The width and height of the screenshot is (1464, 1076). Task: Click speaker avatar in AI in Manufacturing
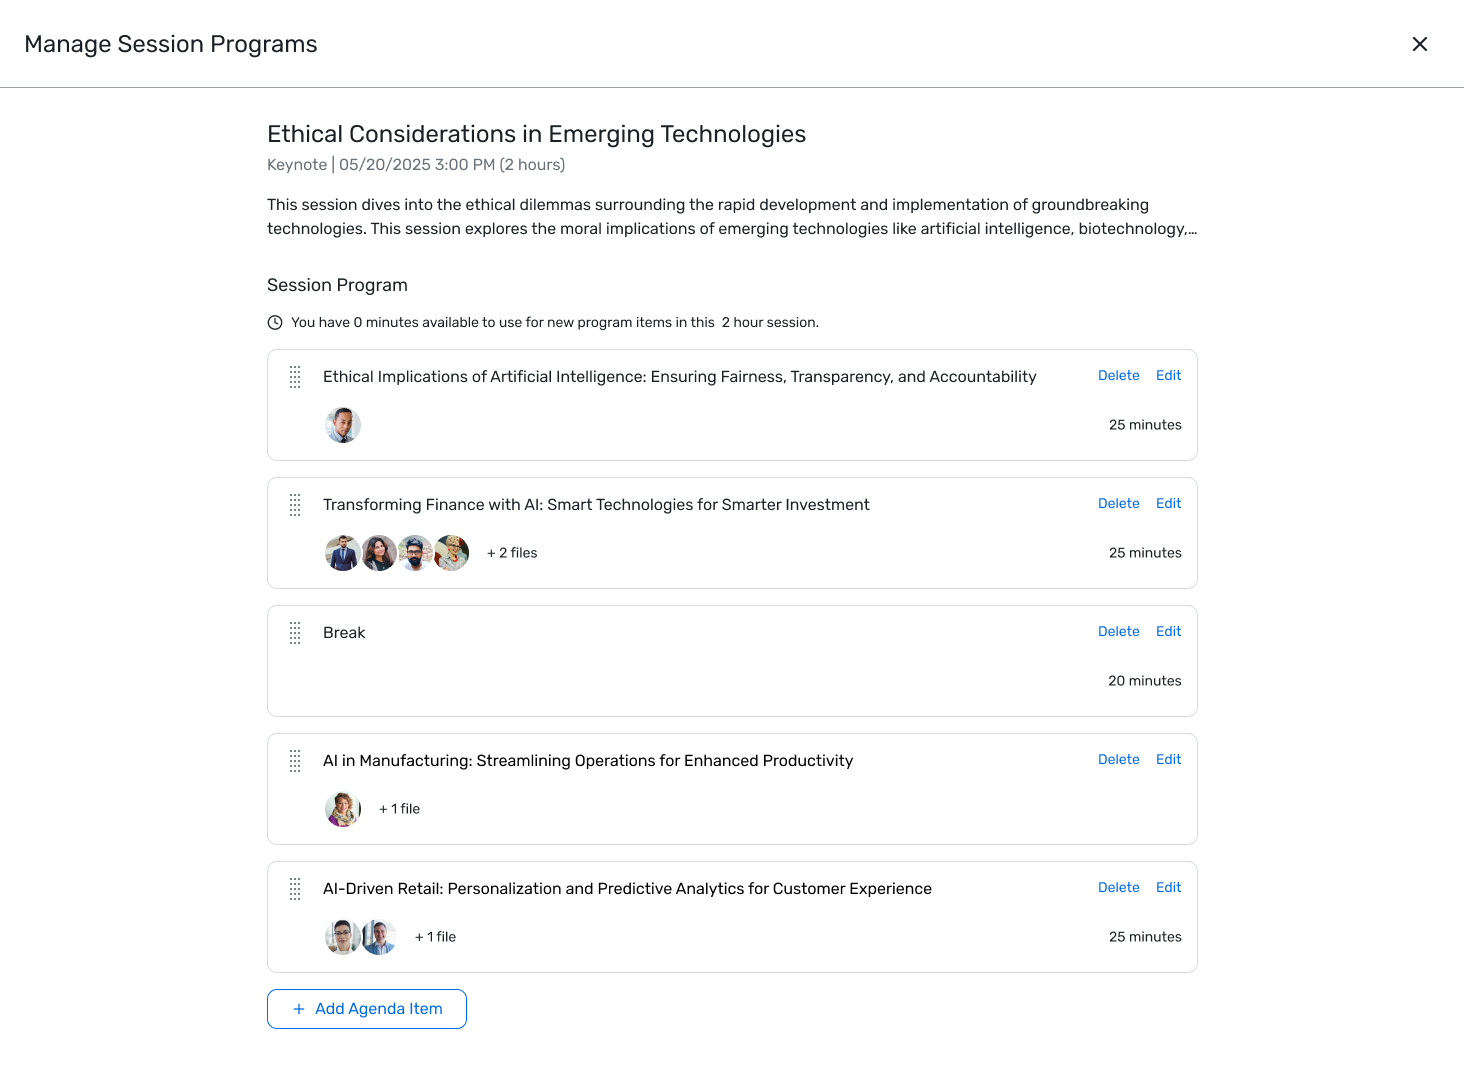[x=343, y=809]
